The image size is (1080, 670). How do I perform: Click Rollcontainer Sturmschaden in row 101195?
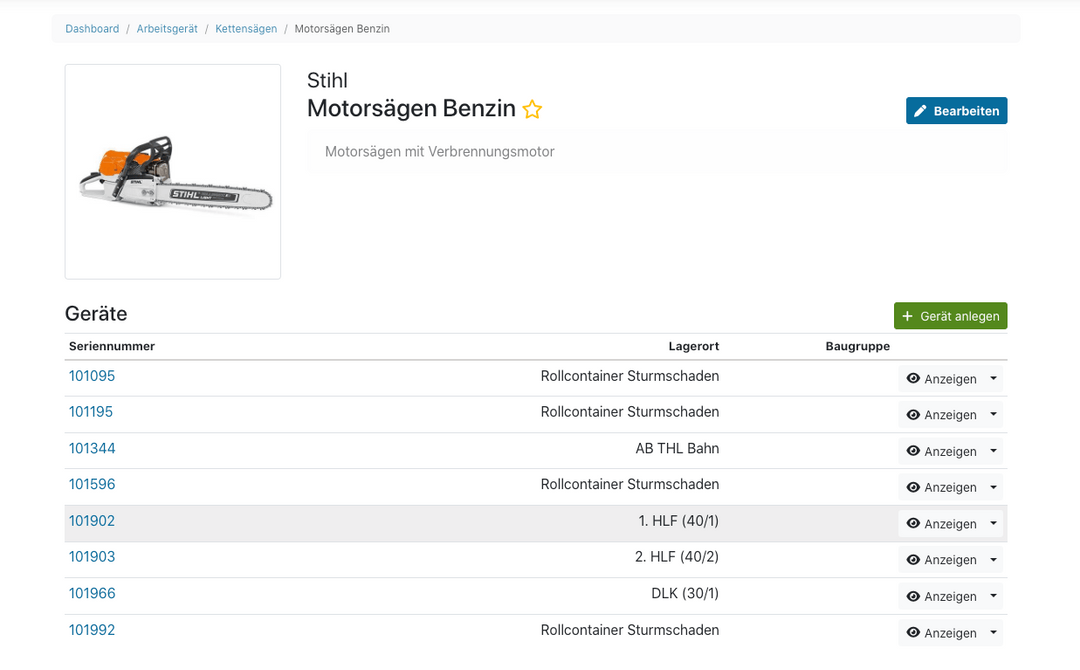(x=630, y=412)
